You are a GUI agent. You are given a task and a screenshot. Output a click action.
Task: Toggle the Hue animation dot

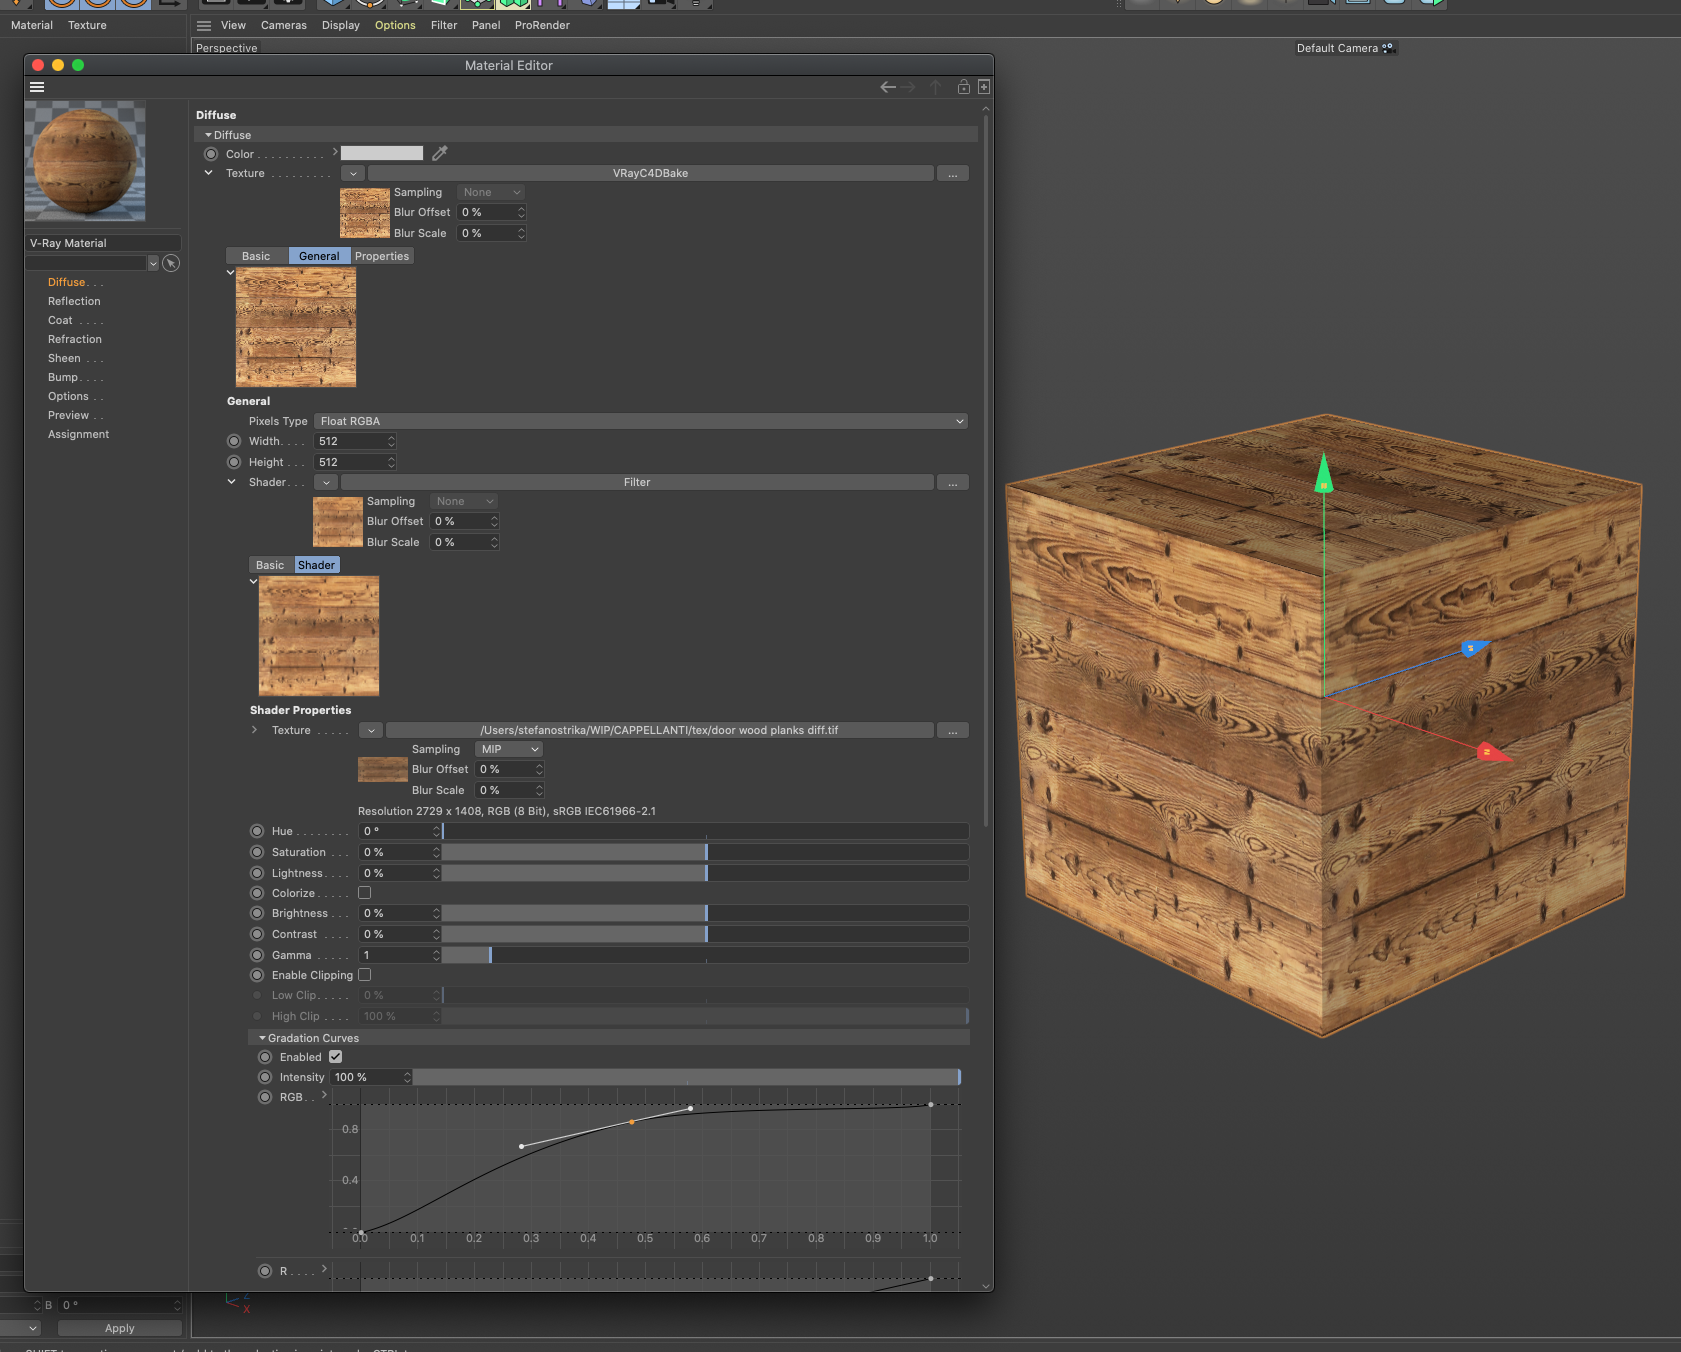pyautogui.click(x=257, y=831)
